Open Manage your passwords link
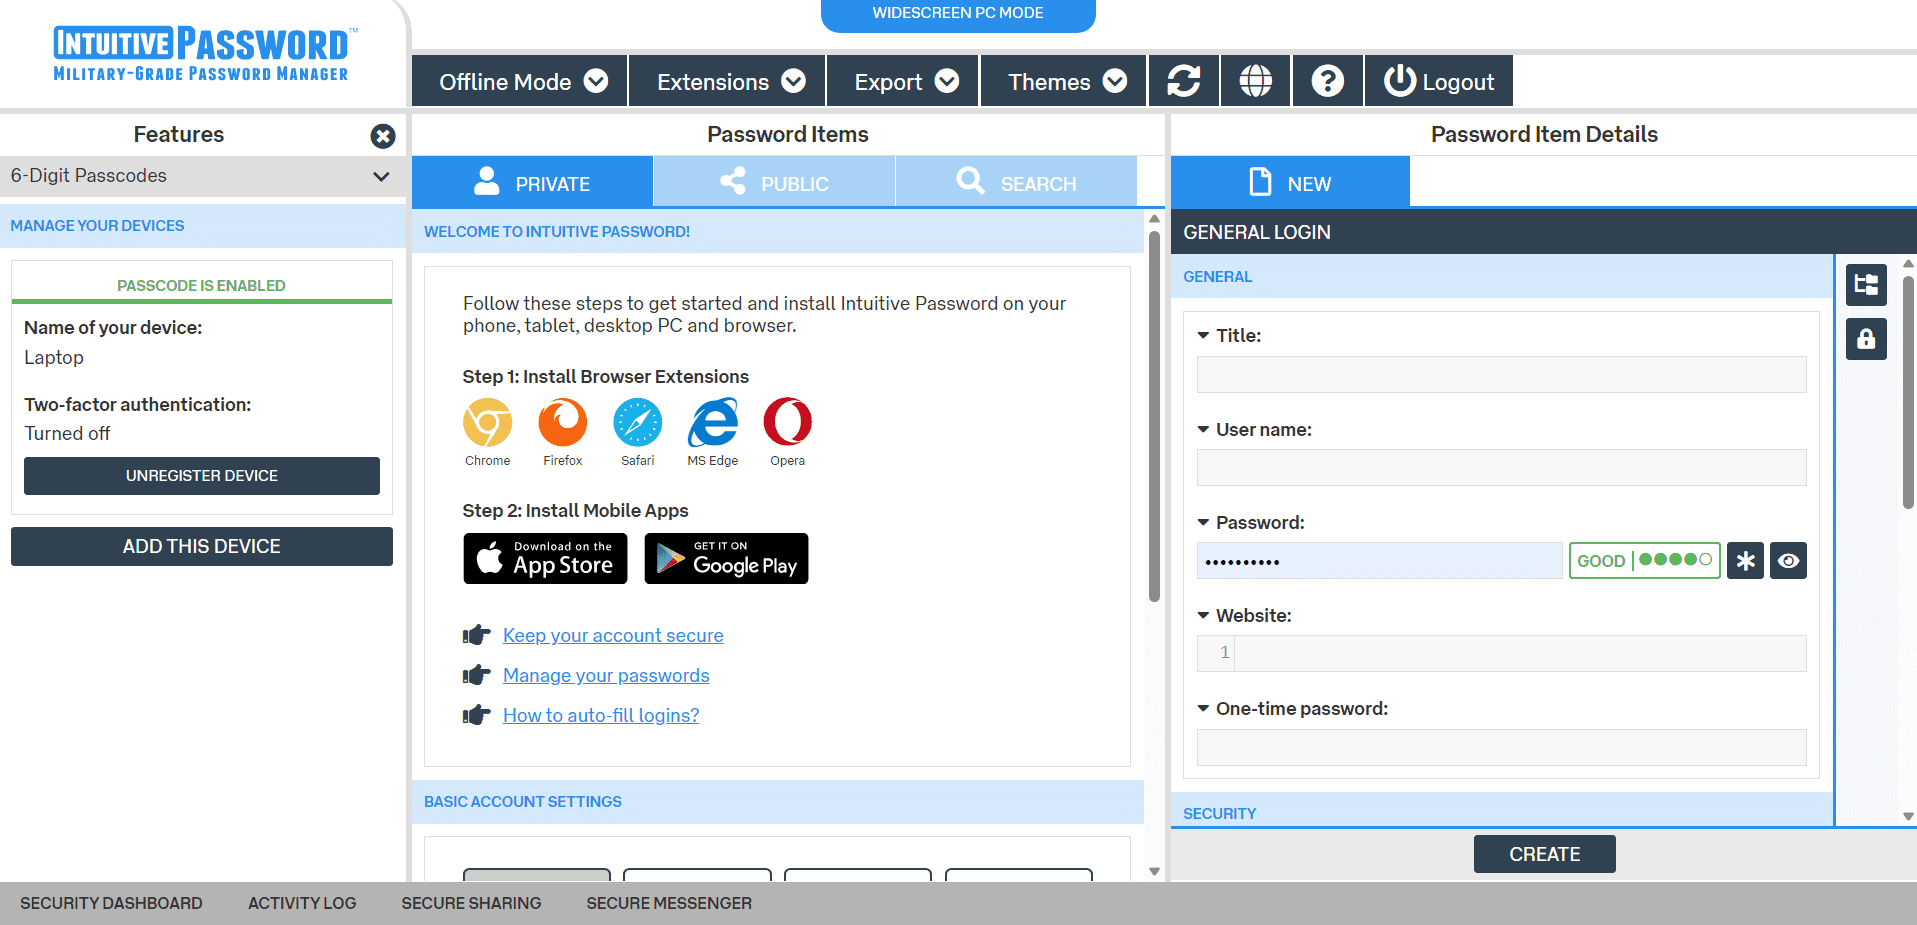Viewport: 1917px width, 925px height. pyautogui.click(x=606, y=675)
